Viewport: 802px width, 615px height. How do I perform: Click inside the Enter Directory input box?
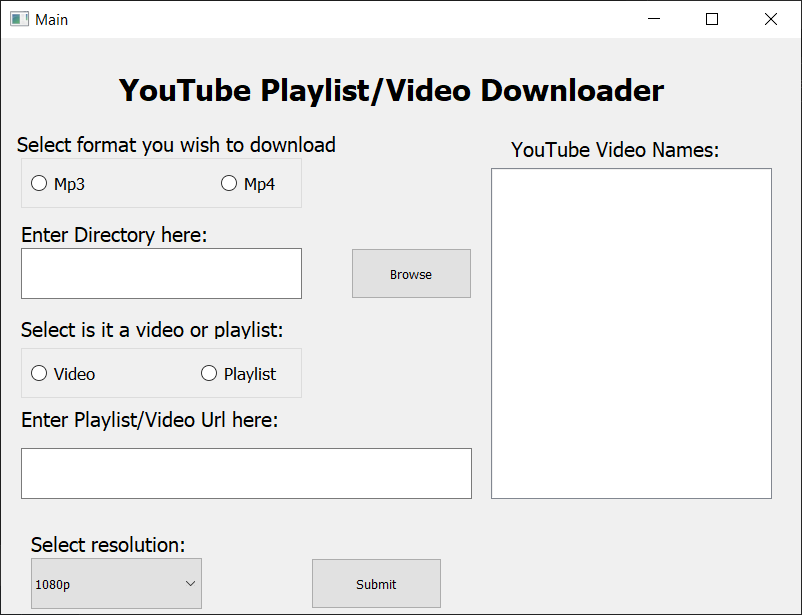pyautogui.click(x=161, y=273)
